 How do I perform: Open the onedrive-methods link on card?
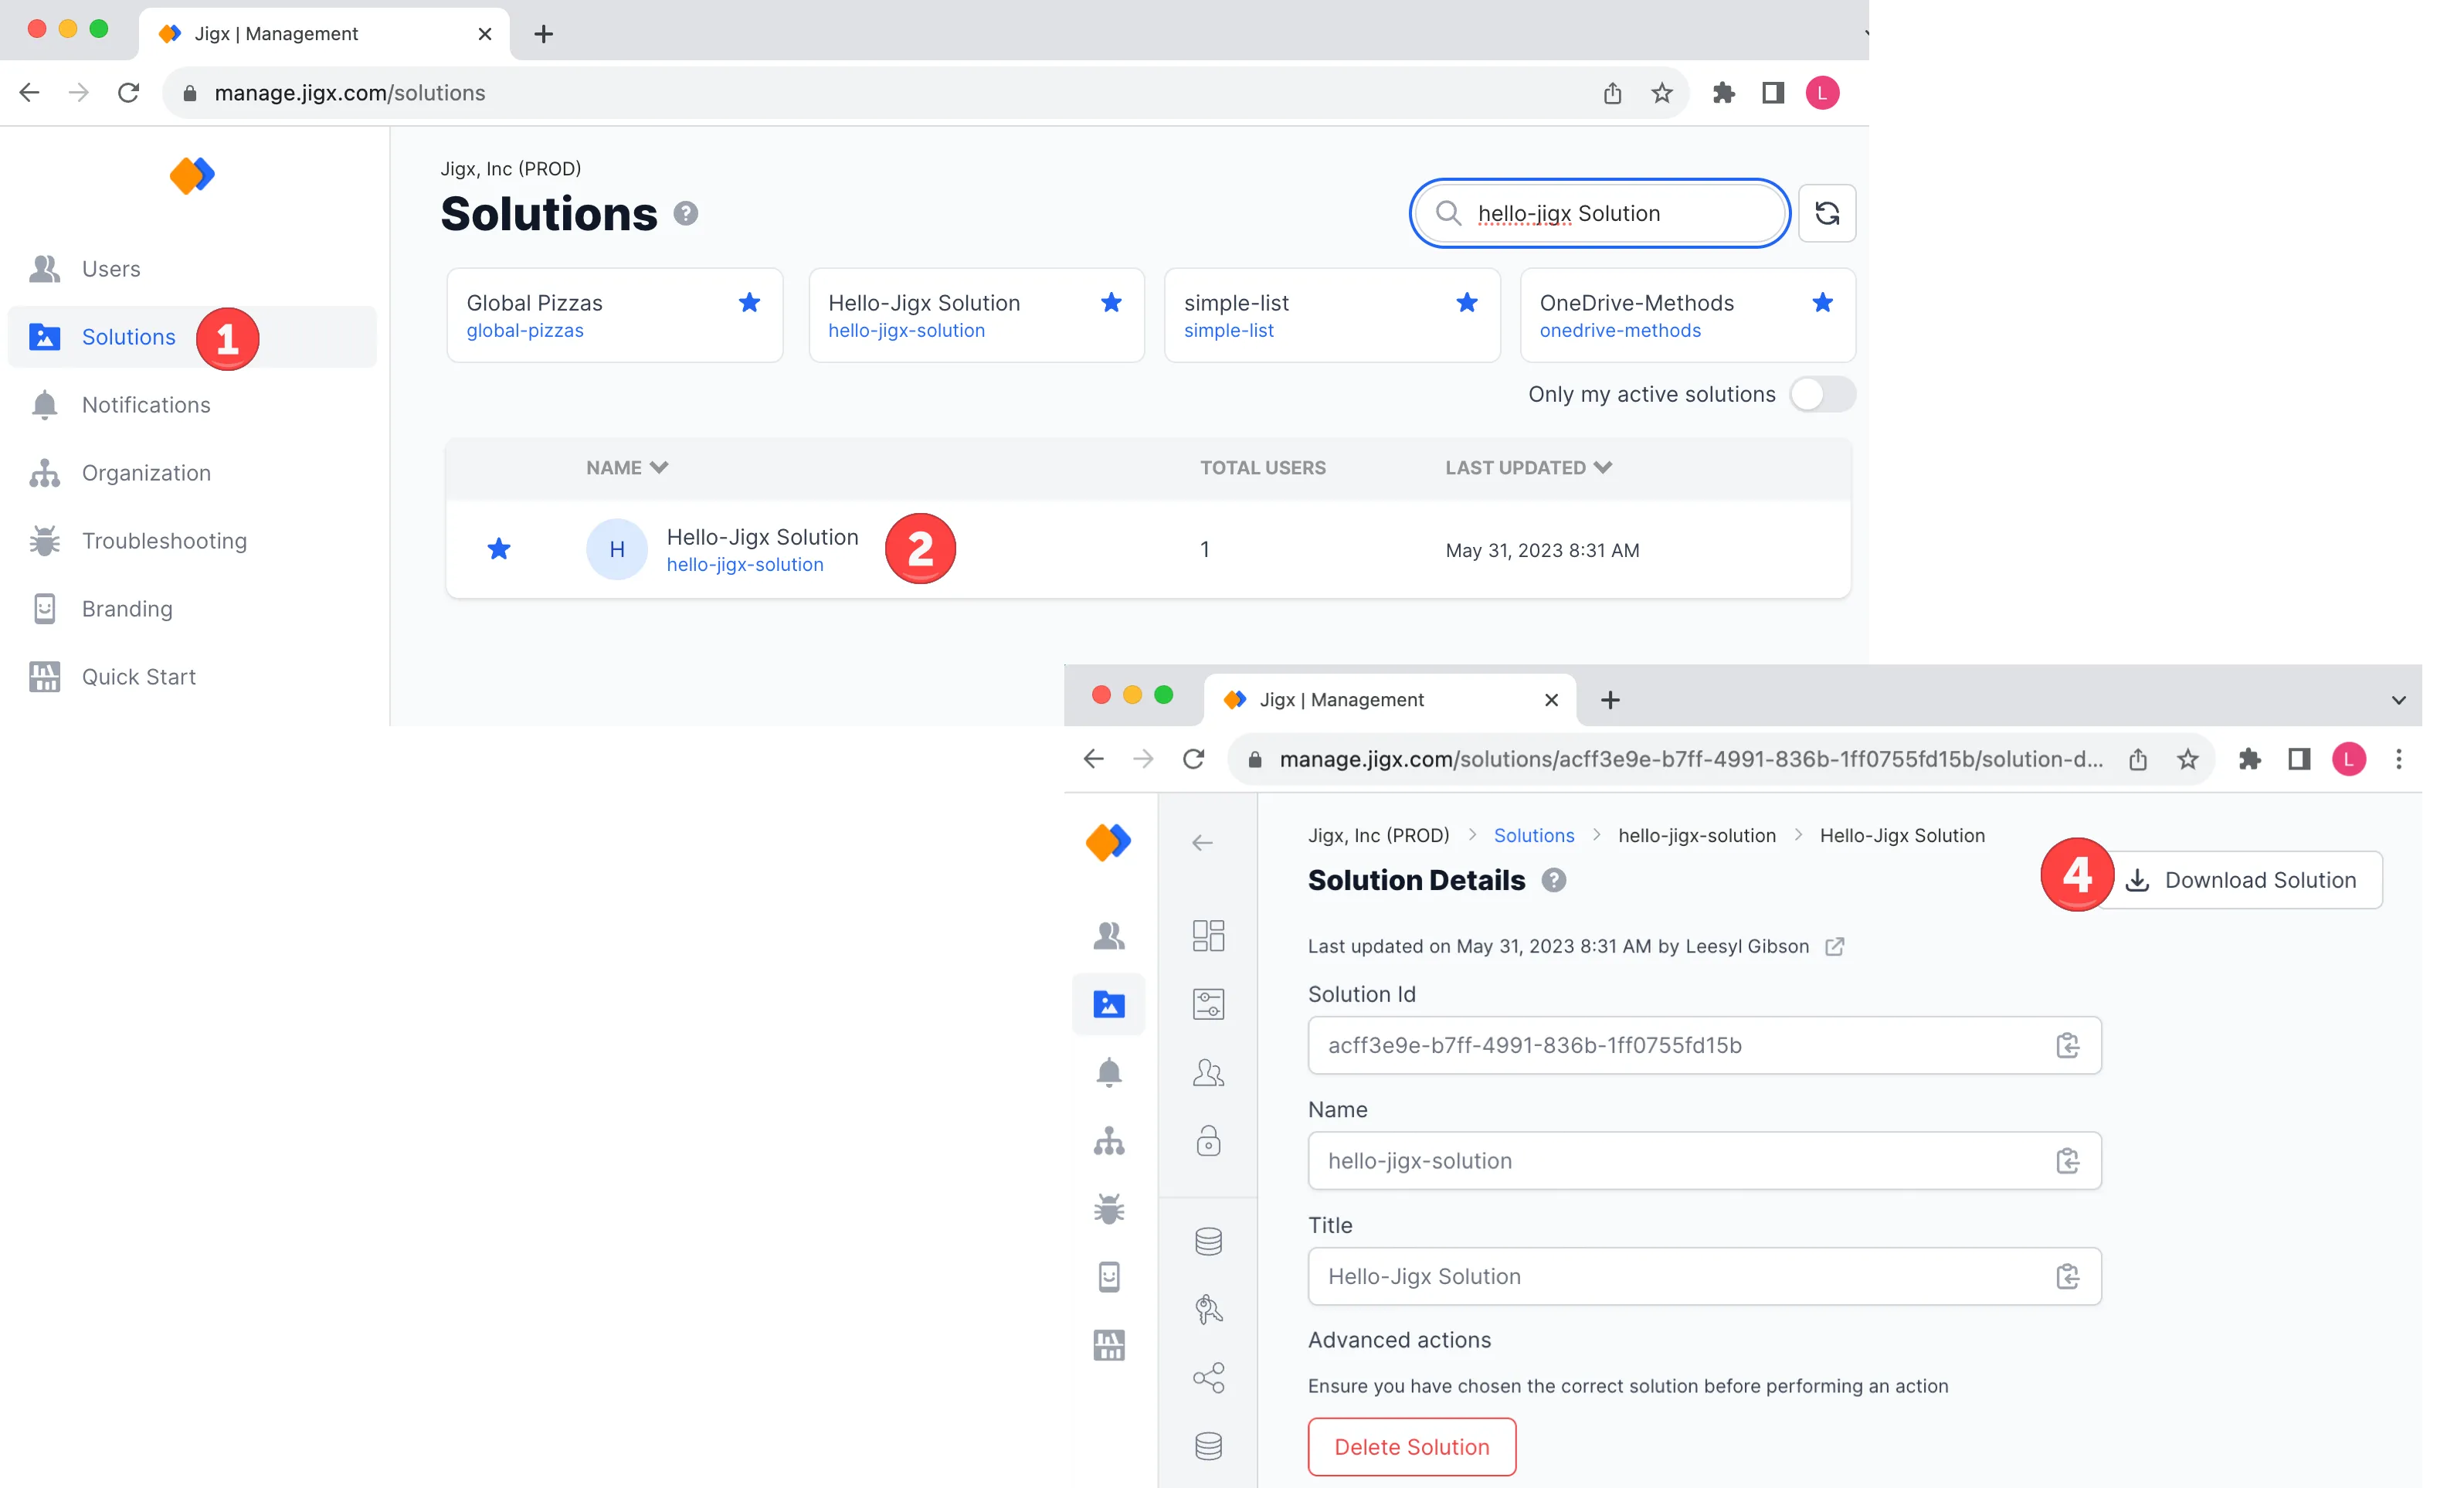(1620, 330)
